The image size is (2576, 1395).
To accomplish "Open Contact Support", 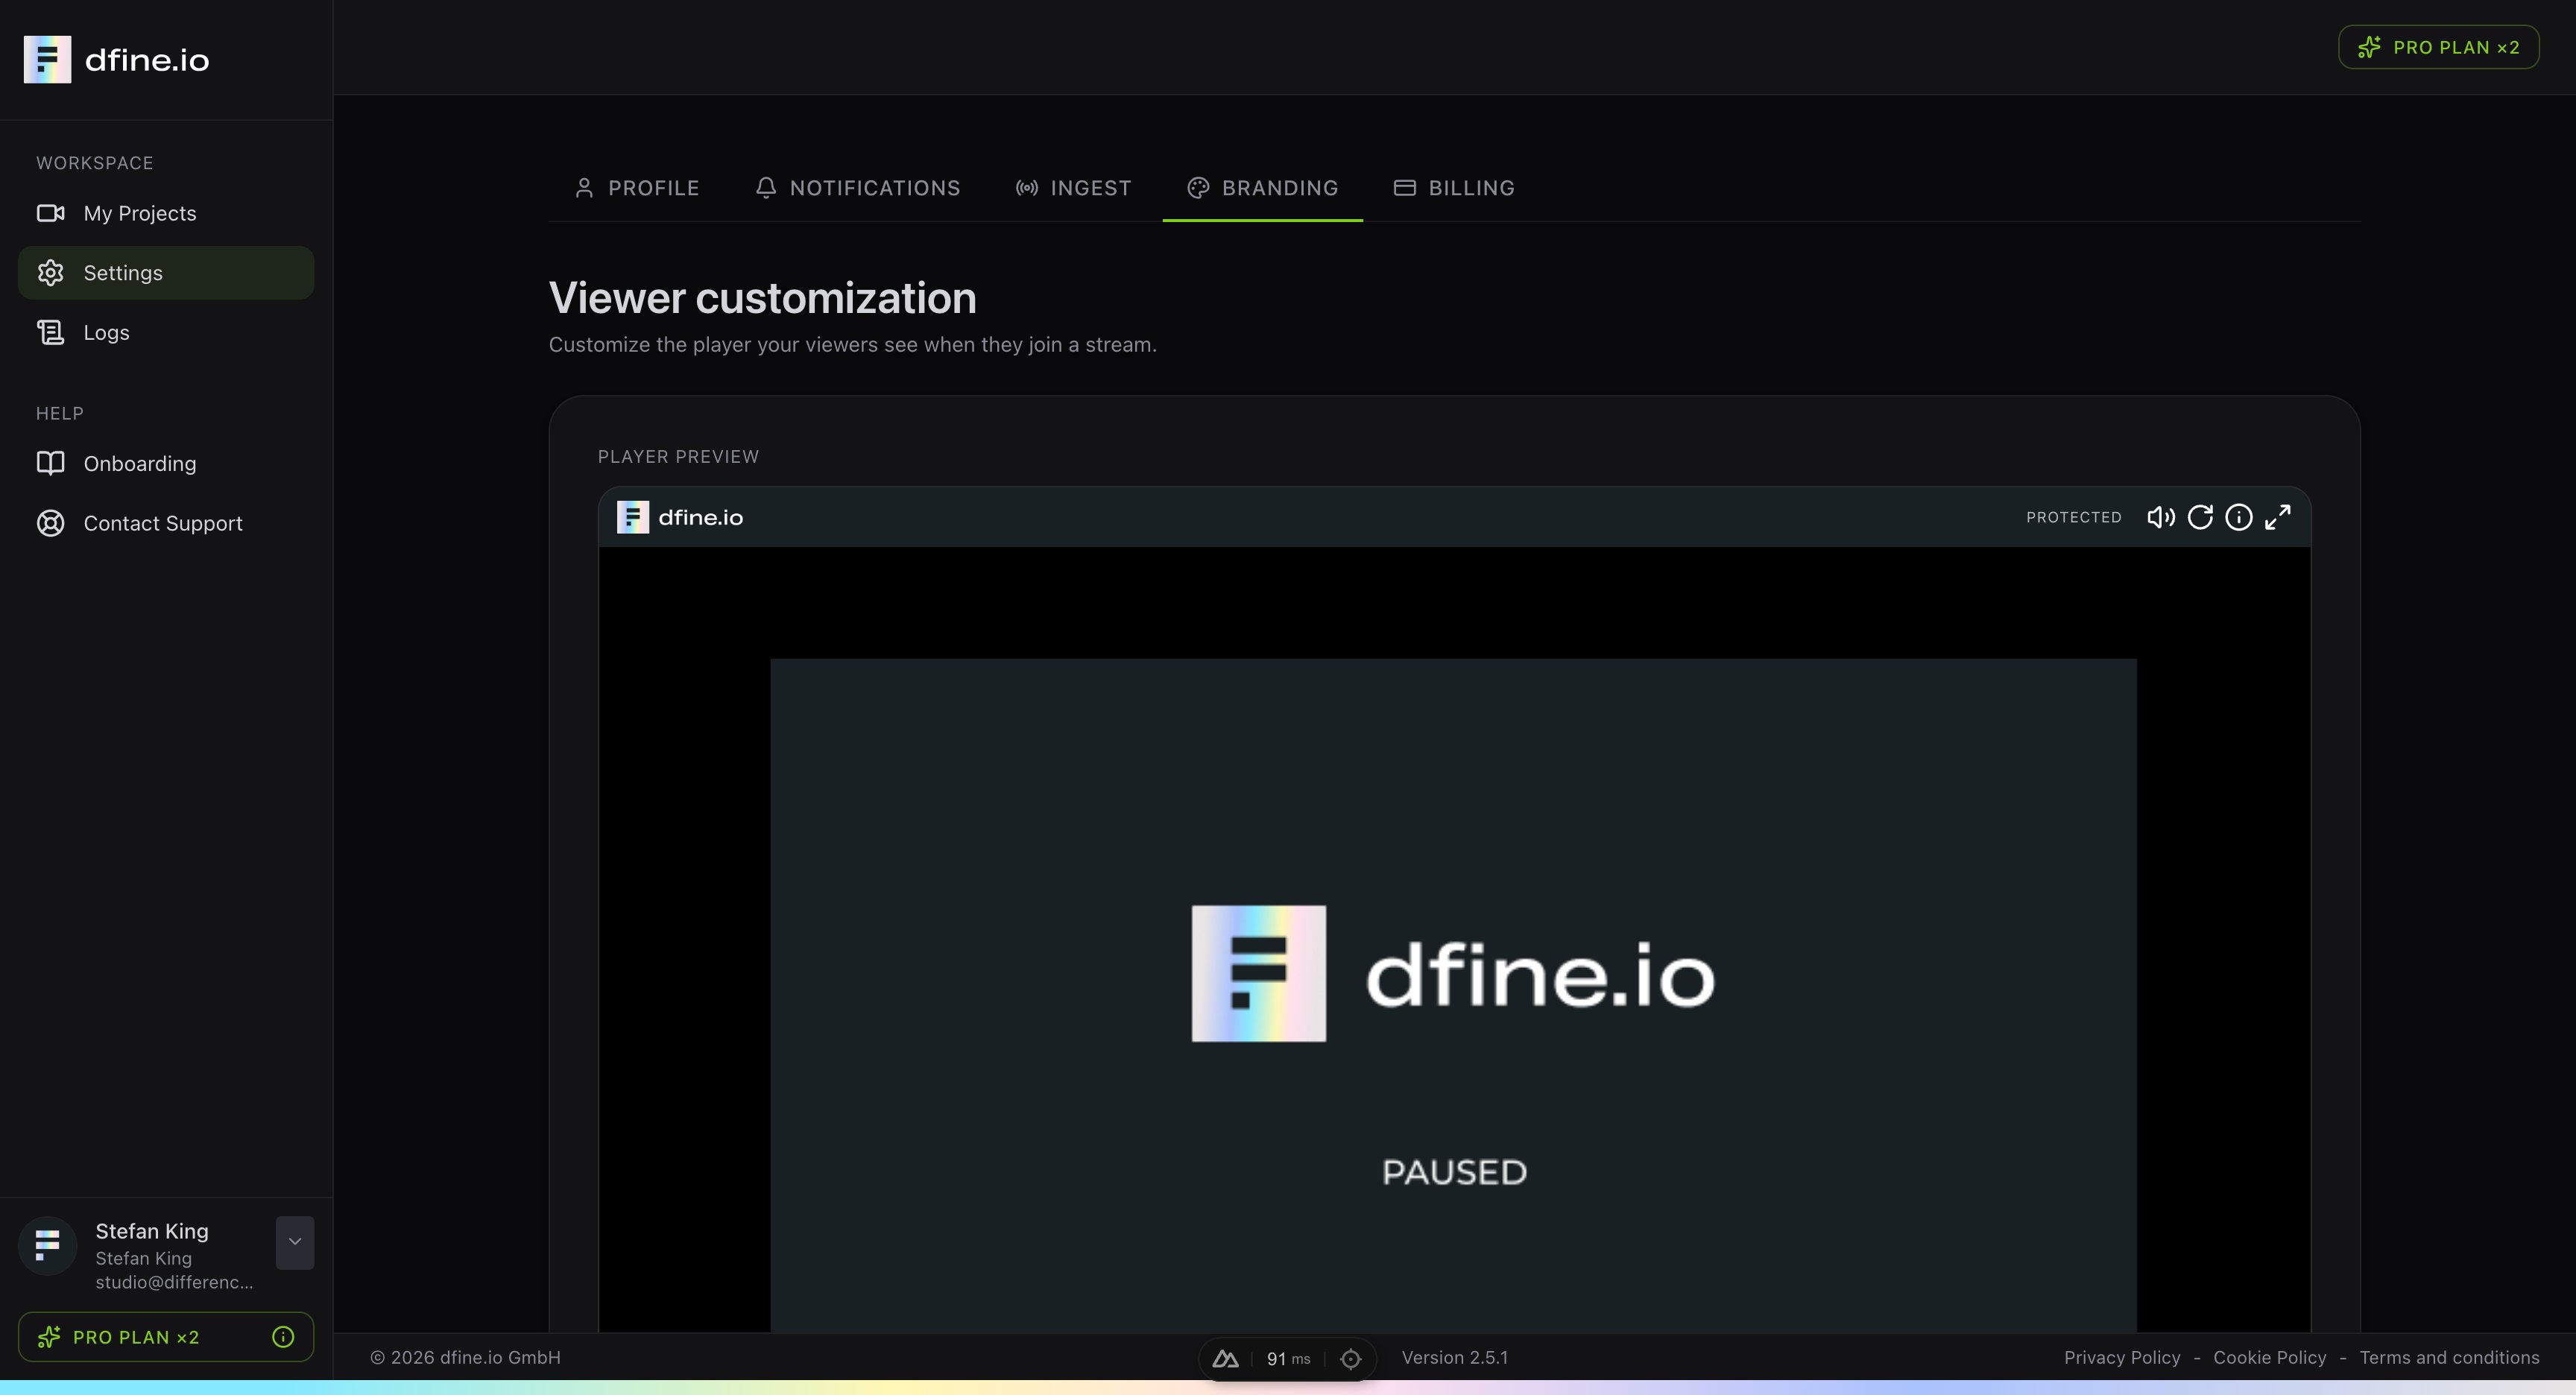I will pos(166,523).
